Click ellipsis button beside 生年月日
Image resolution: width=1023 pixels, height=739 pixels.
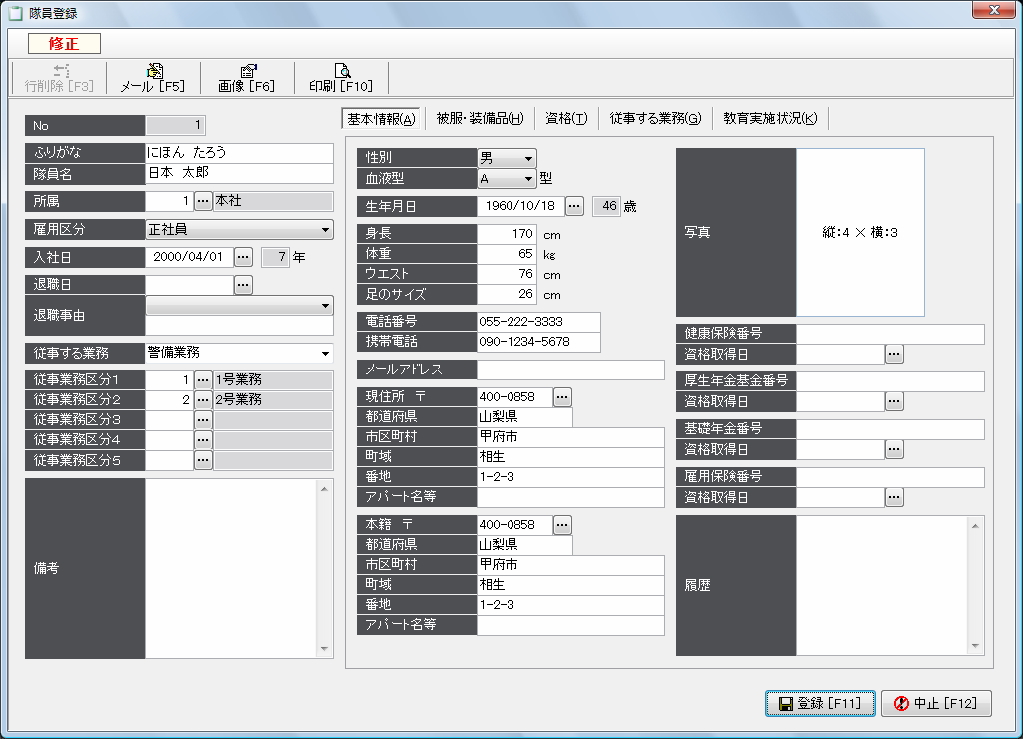click(574, 206)
